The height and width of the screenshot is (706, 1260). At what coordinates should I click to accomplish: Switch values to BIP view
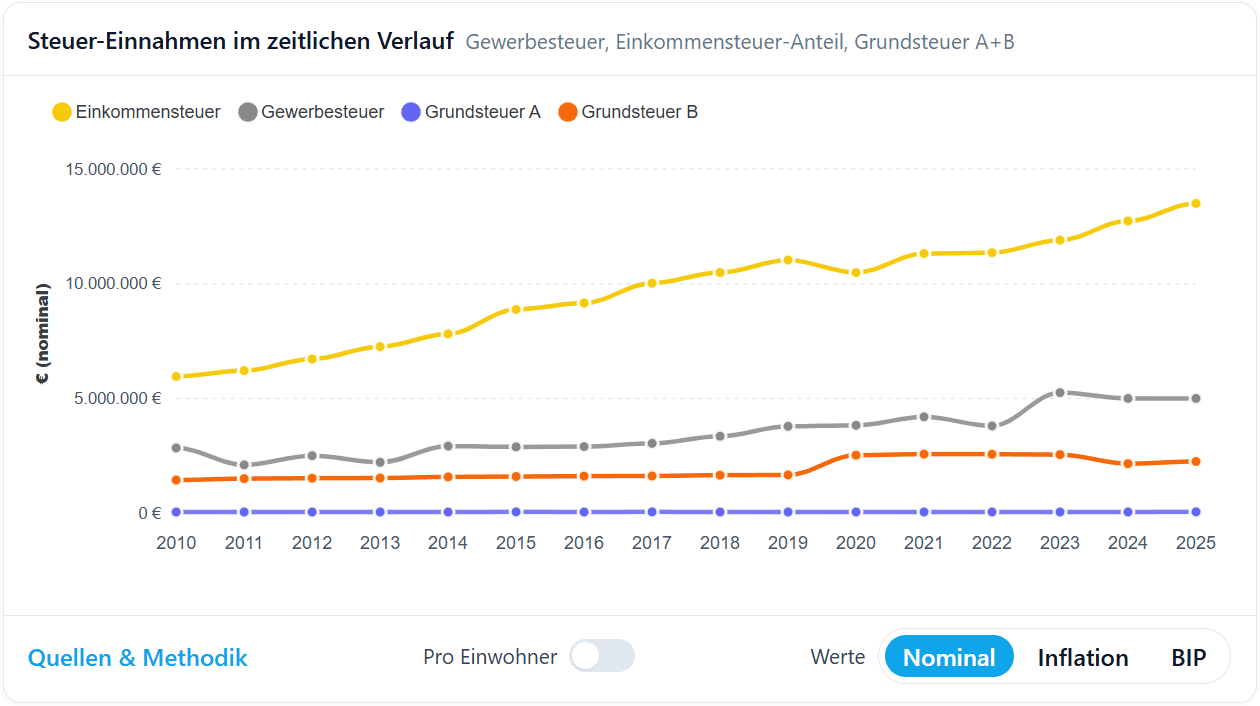point(1188,657)
